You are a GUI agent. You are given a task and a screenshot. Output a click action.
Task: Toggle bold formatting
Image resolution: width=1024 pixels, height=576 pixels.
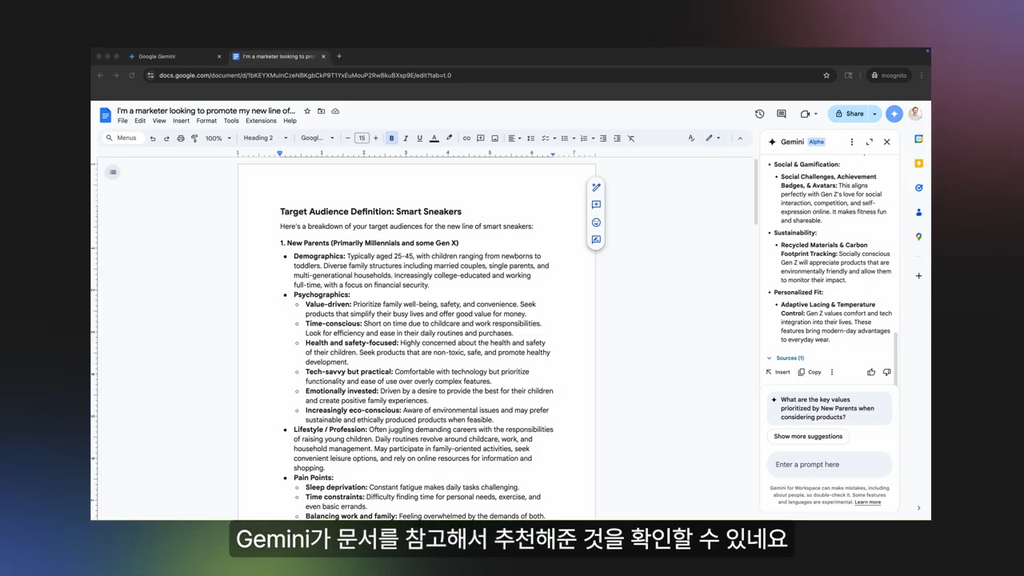(x=392, y=138)
